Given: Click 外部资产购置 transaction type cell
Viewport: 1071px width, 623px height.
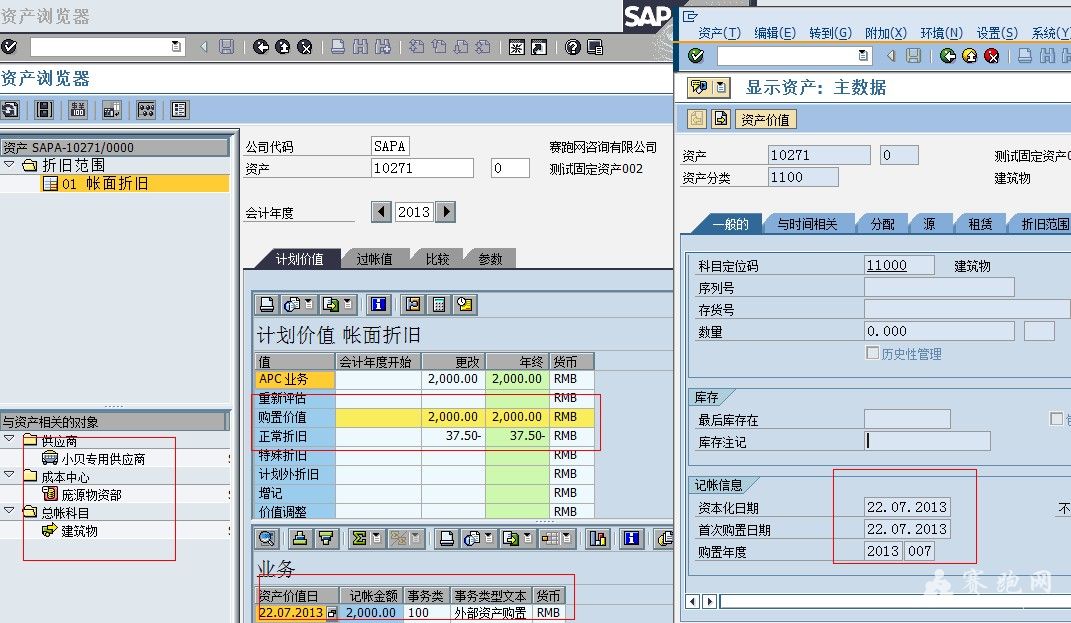Looking at the screenshot, I should (490, 613).
